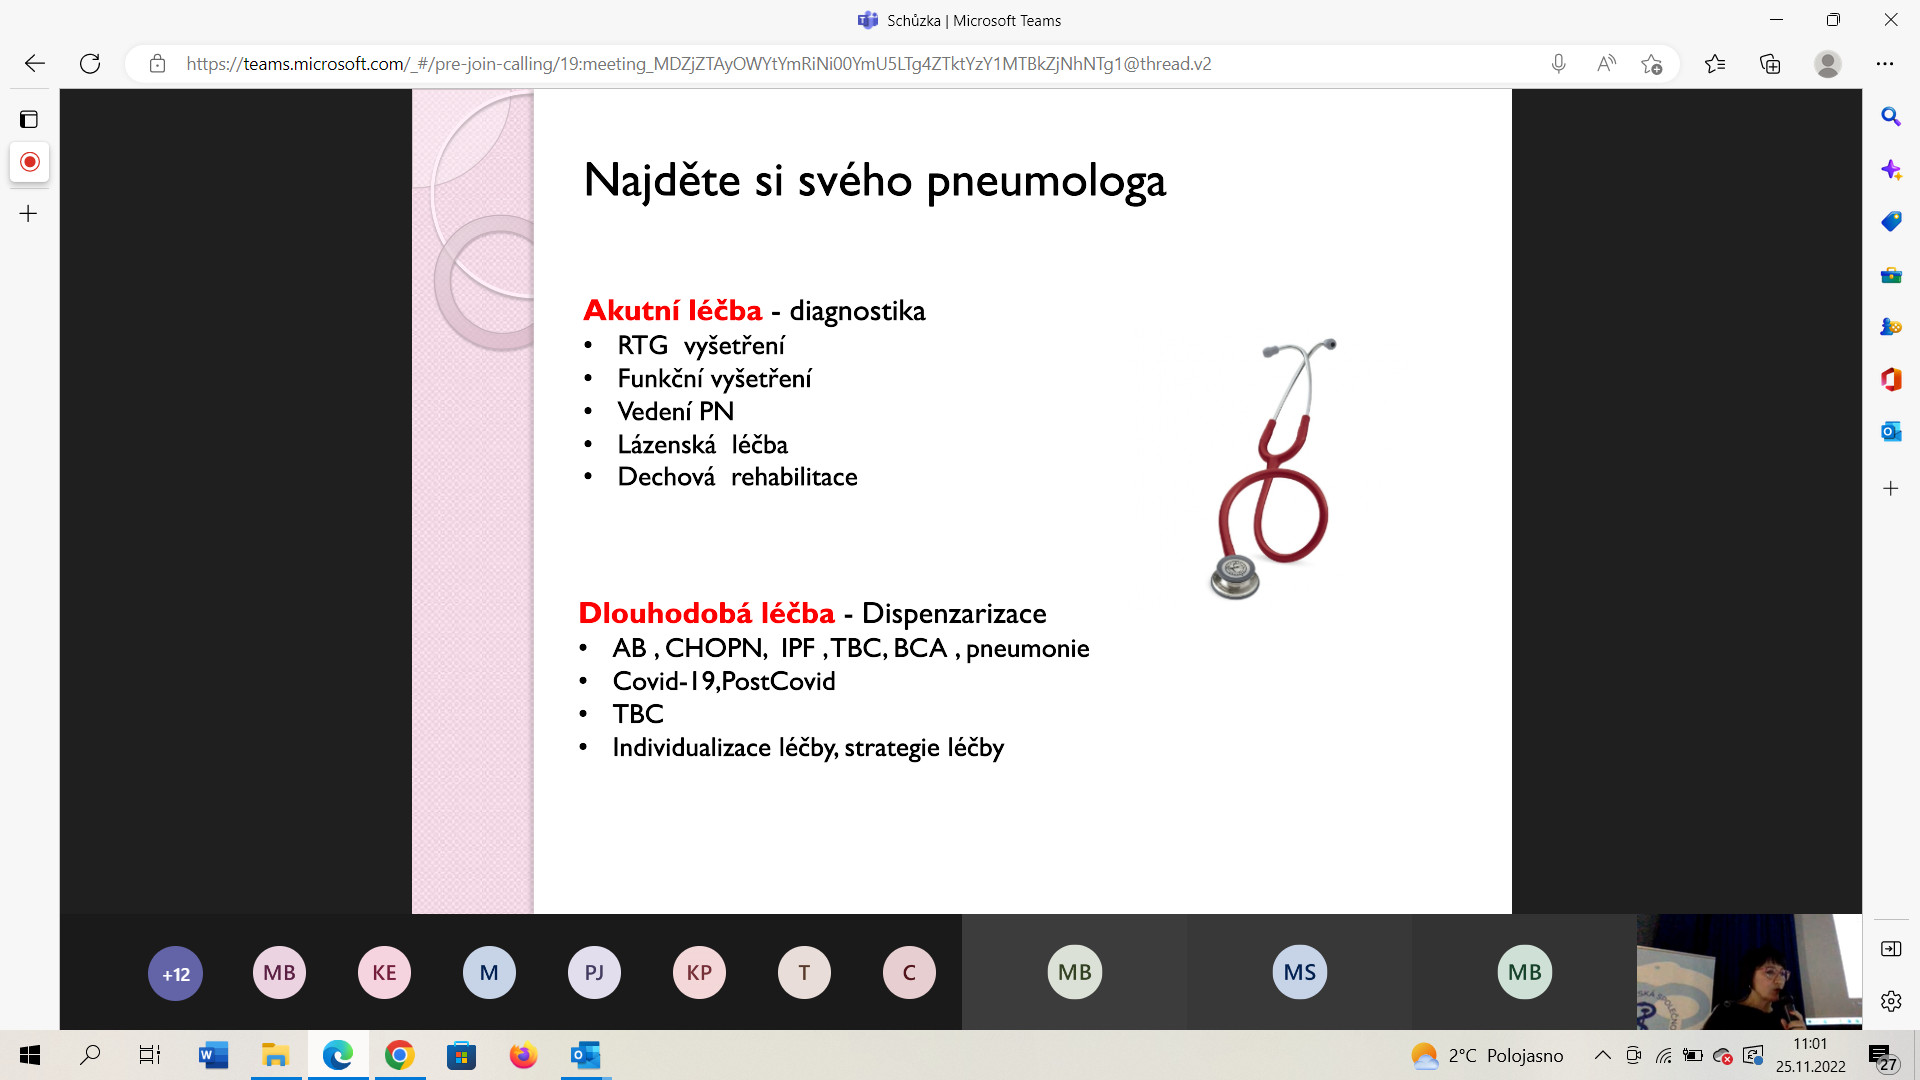Image resolution: width=1920 pixels, height=1080 pixels.
Task: Open Microsoft Store from taskbar
Action: [461, 1055]
